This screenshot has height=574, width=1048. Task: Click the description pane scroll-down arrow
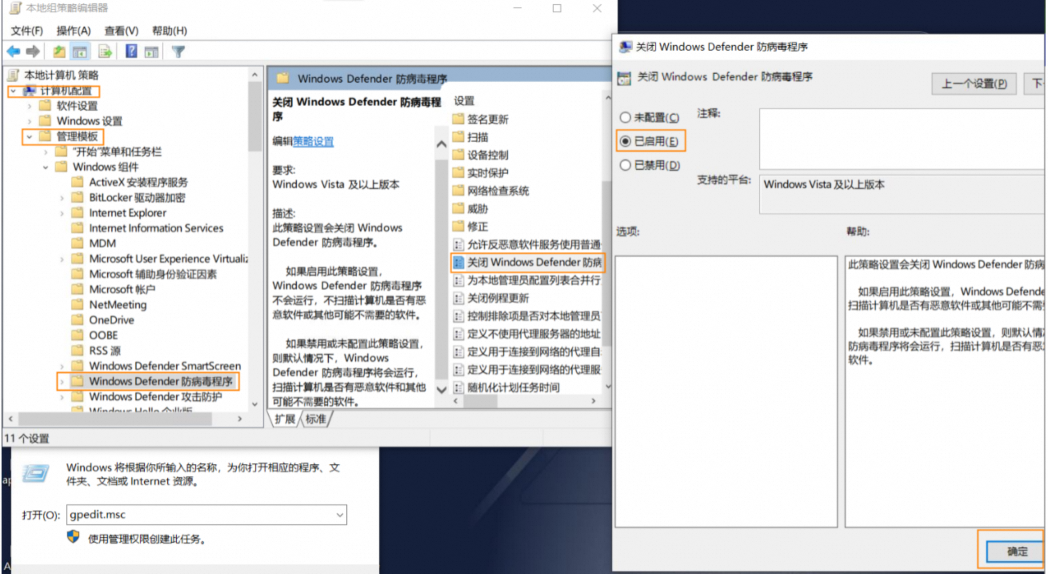click(441, 389)
